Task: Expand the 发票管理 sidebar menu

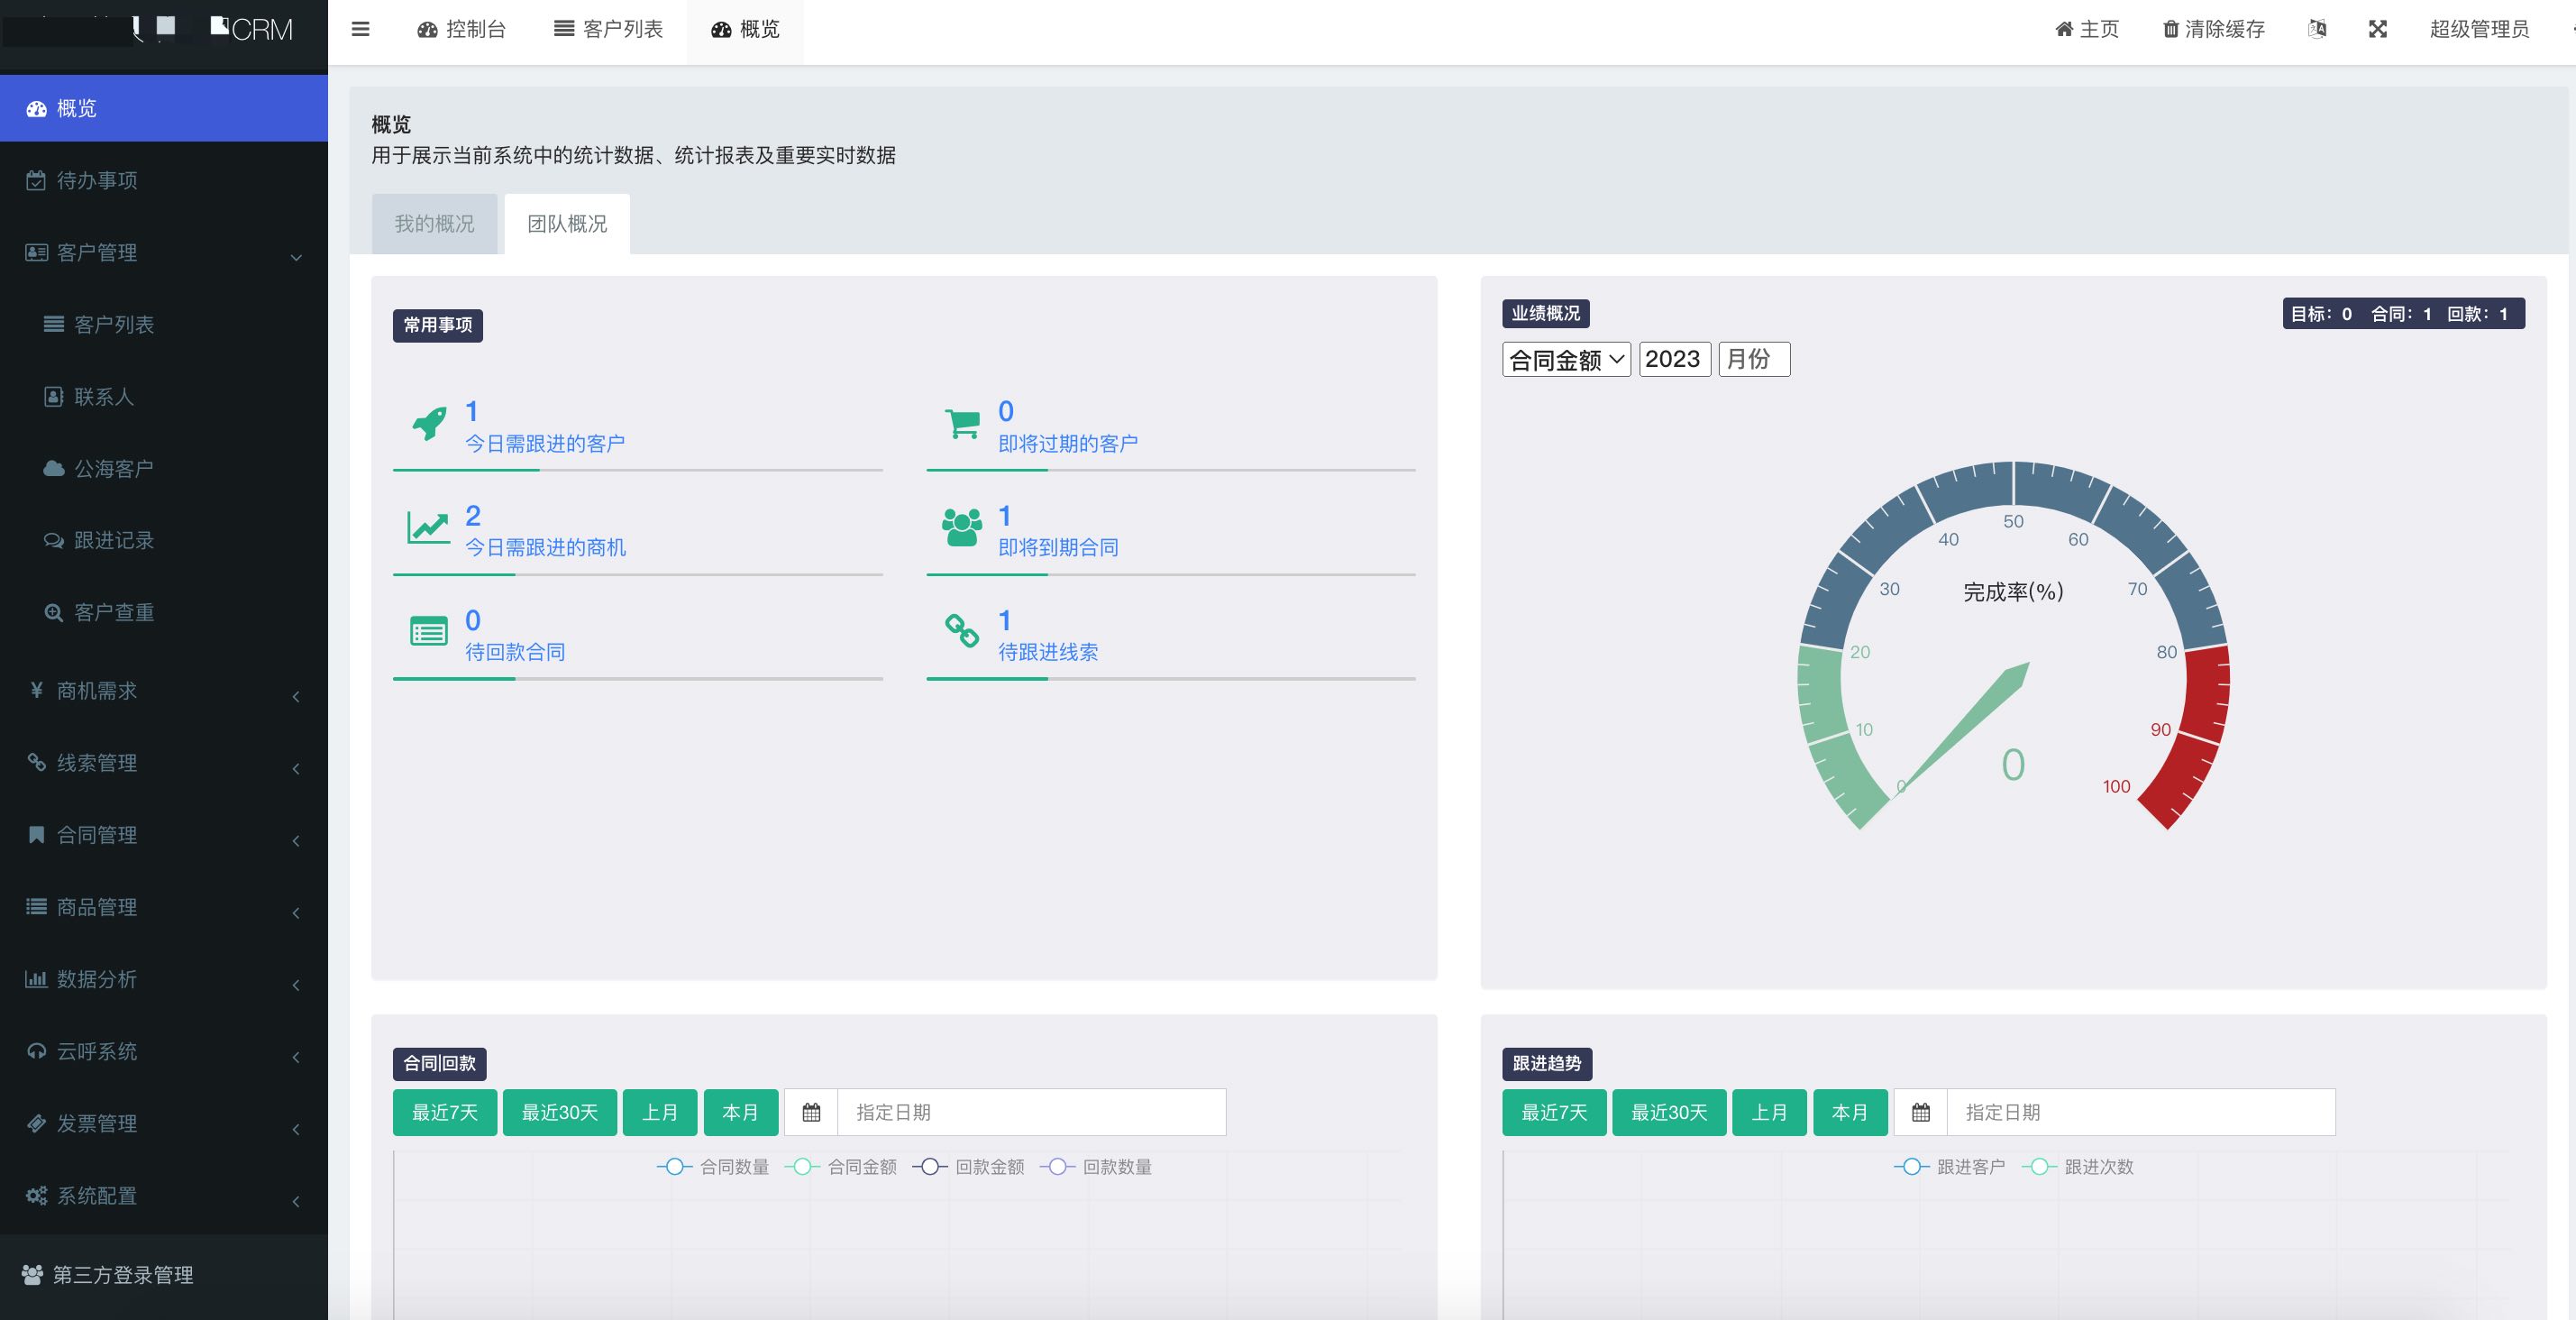Action: coord(164,1123)
